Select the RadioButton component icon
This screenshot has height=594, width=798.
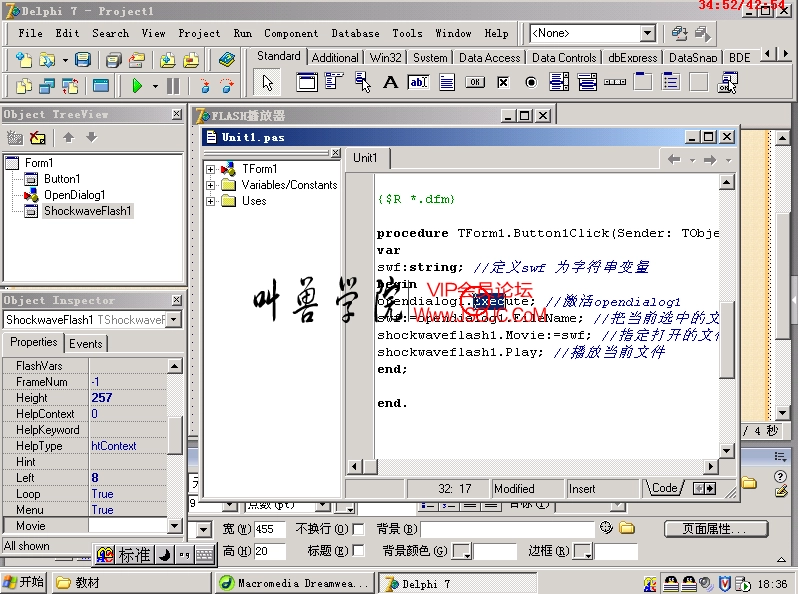531,82
